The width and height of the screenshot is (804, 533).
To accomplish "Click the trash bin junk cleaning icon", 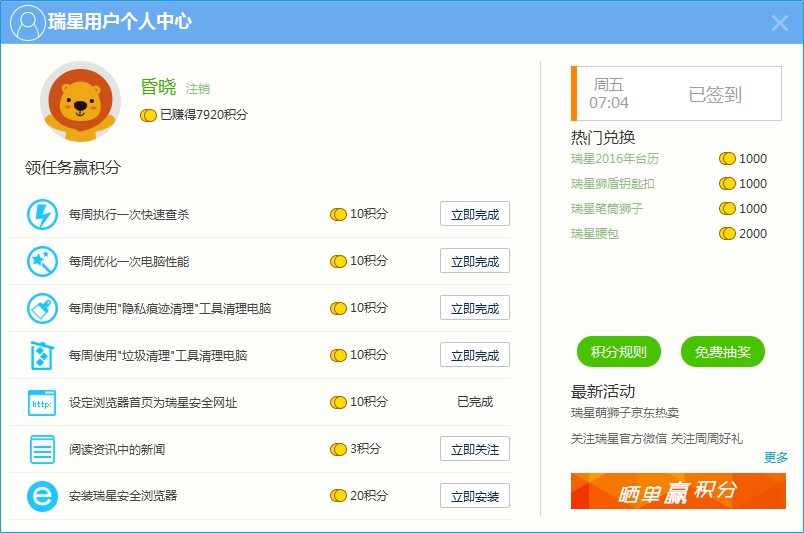I will pos(42,356).
